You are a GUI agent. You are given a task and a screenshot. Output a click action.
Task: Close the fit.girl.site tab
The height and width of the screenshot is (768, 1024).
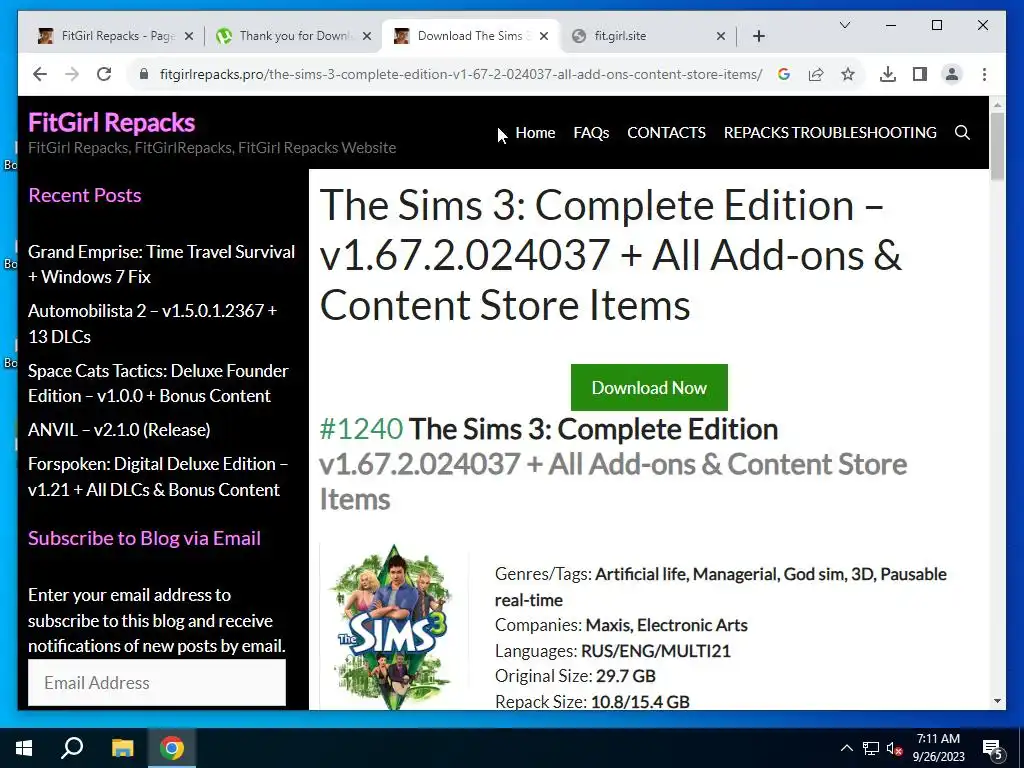(x=720, y=36)
